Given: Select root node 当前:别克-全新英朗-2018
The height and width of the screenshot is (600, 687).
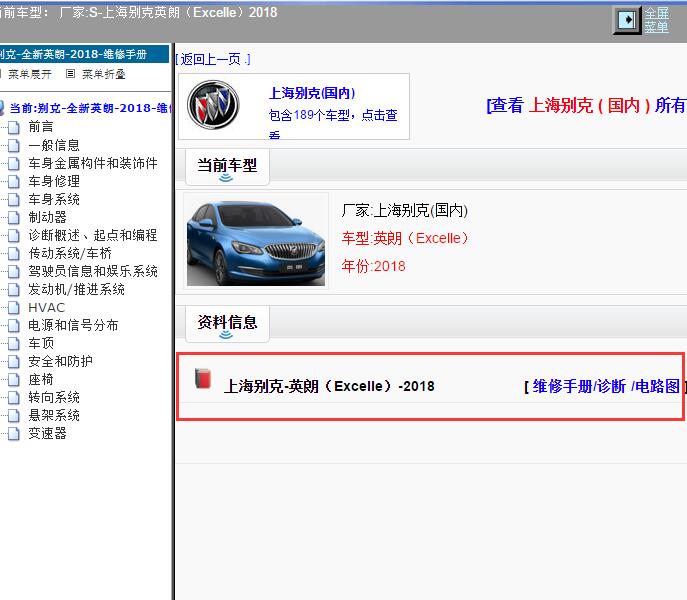Looking at the screenshot, I should [x=90, y=108].
